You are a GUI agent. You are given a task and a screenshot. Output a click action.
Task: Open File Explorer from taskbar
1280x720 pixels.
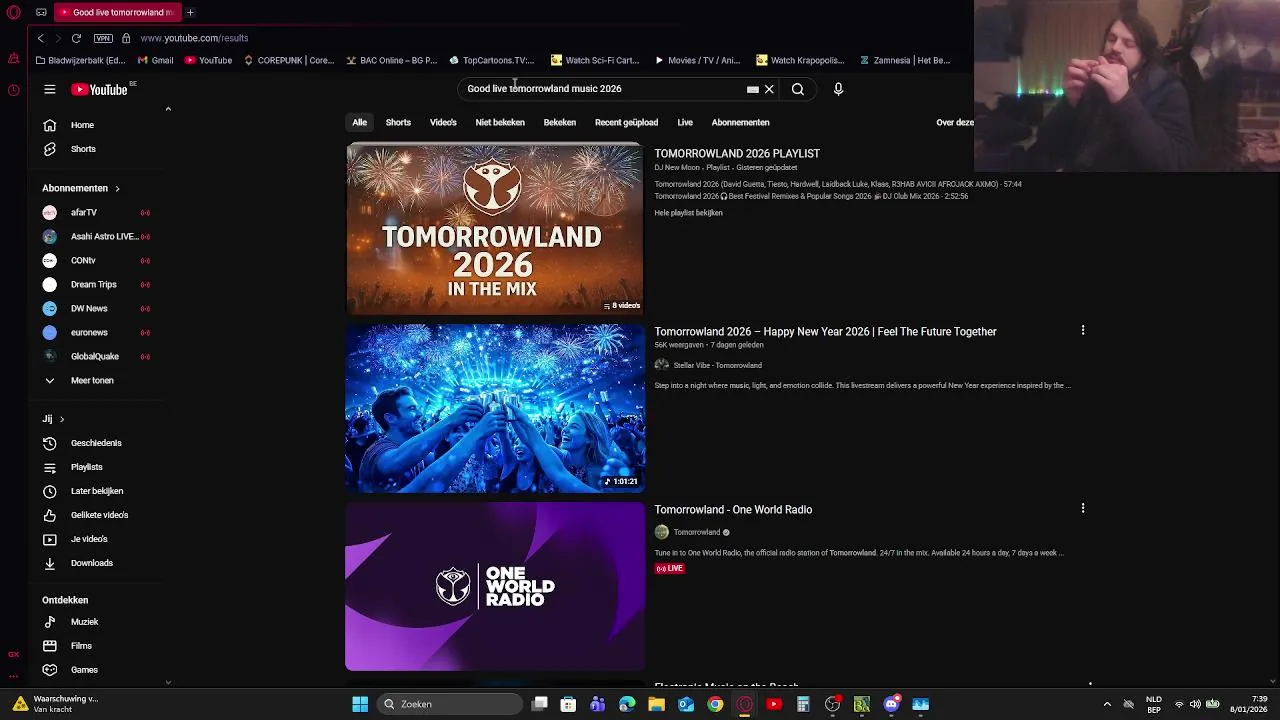click(x=656, y=704)
